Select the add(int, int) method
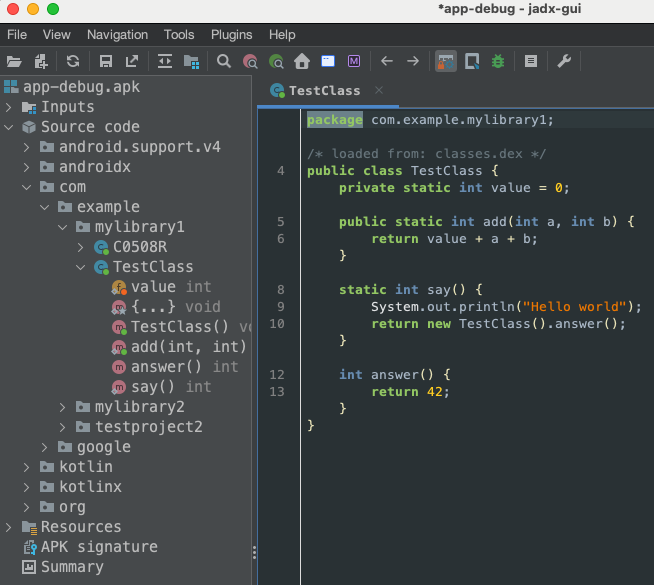Image resolution: width=654 pixels, height=585 pixels. pos(179,347)
